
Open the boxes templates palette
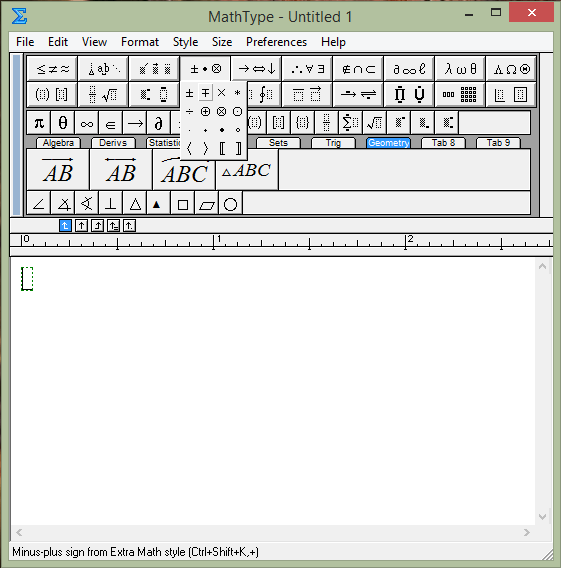[x=511, y=95]
